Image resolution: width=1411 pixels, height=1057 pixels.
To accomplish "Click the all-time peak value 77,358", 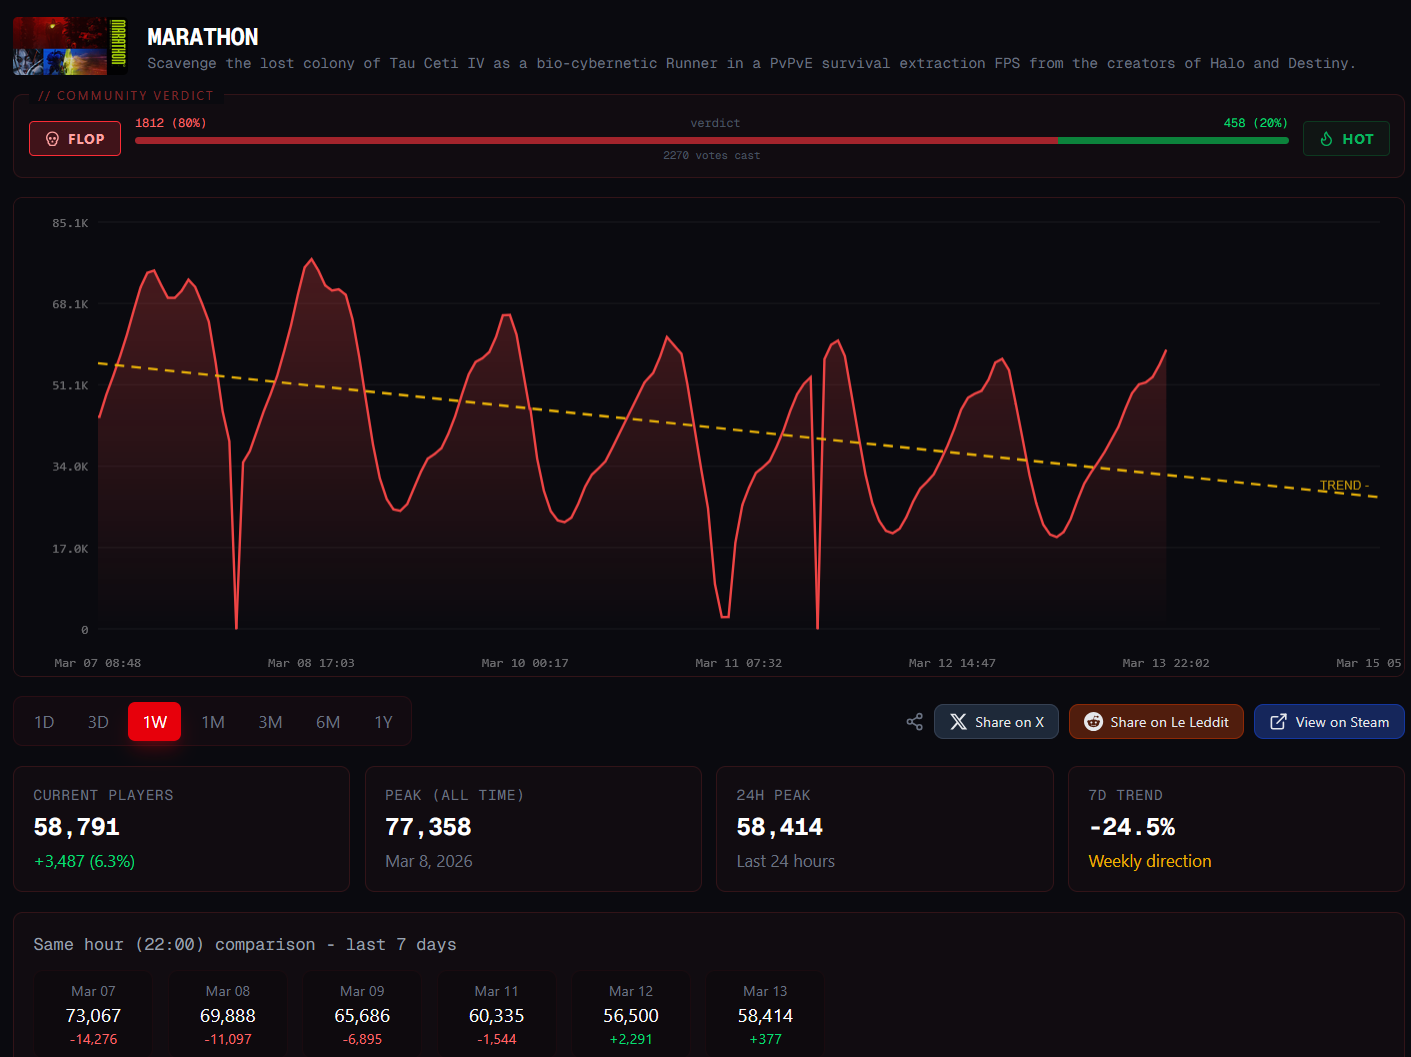I will point(428,827).
